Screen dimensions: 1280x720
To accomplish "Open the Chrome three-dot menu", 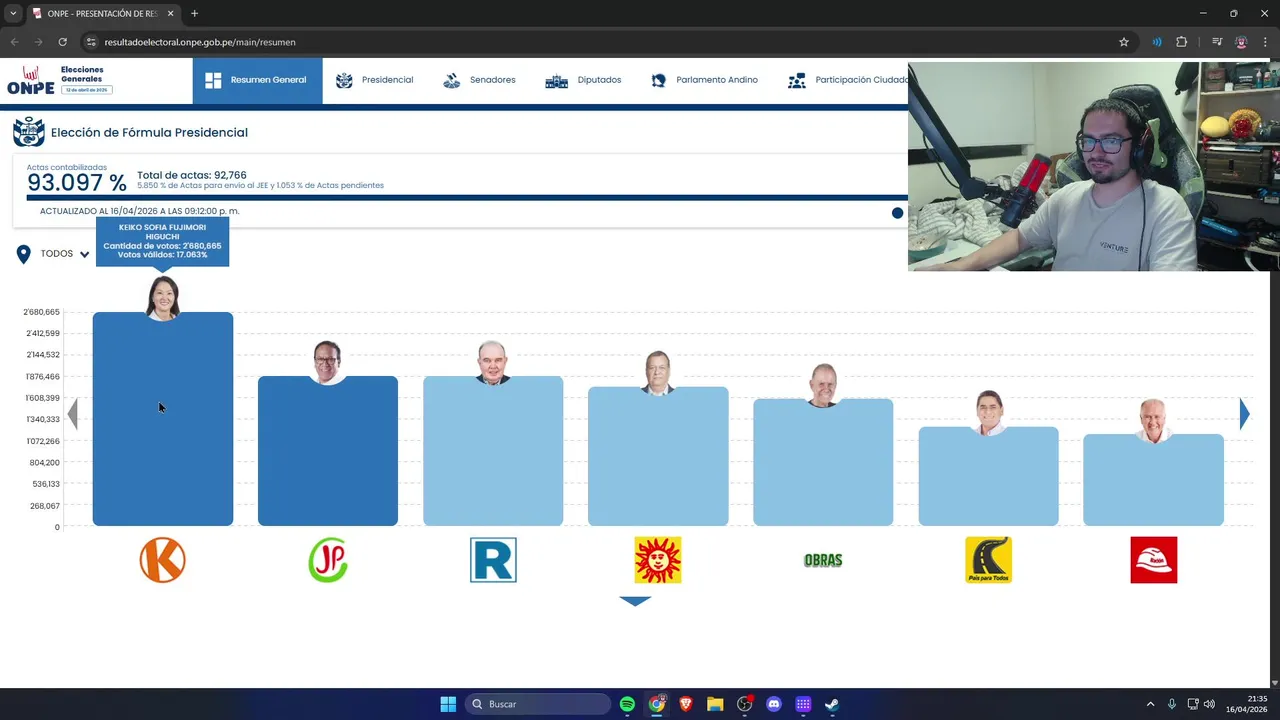I will 1266,42.
